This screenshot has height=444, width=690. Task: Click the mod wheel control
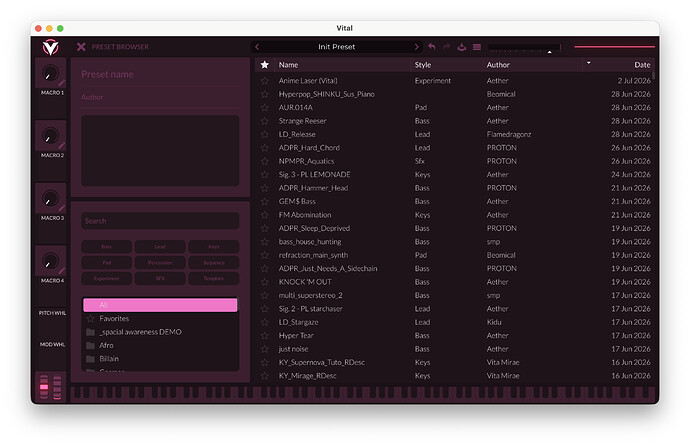click(x=57, y=387)
